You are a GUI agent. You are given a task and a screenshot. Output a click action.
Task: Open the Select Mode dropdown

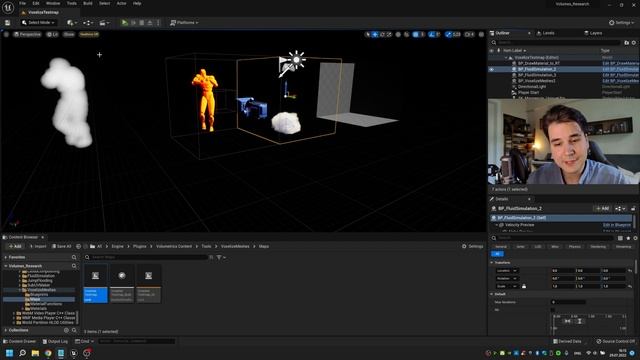click(x=38, y=23)
